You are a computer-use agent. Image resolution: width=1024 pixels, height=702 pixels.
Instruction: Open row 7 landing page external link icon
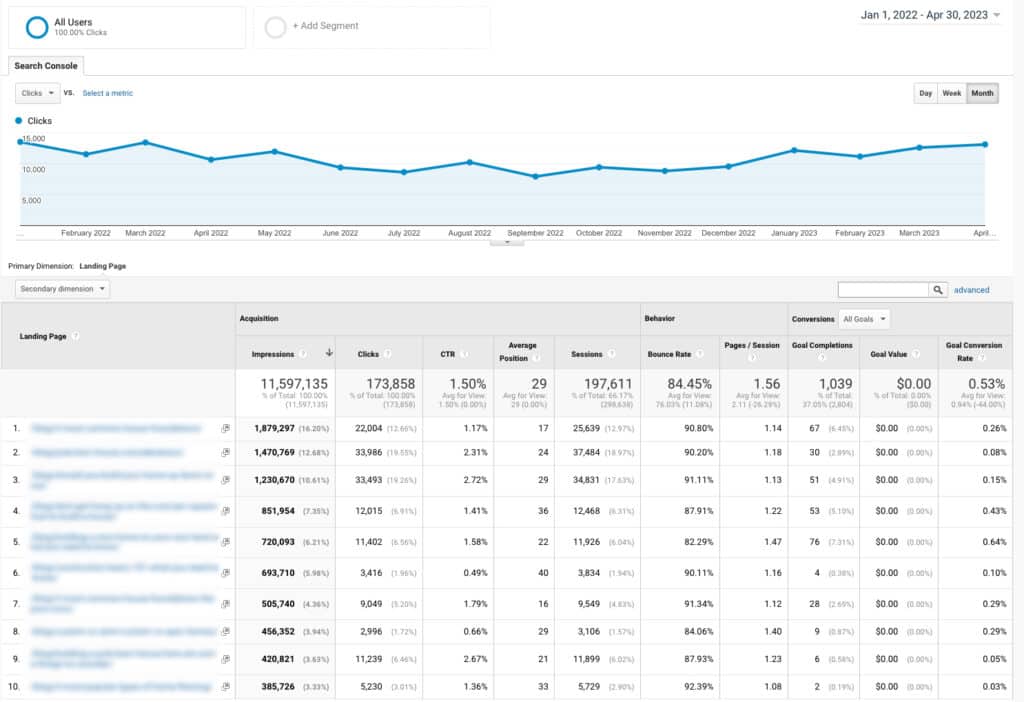pyautogui.click(x=225, y=604)
